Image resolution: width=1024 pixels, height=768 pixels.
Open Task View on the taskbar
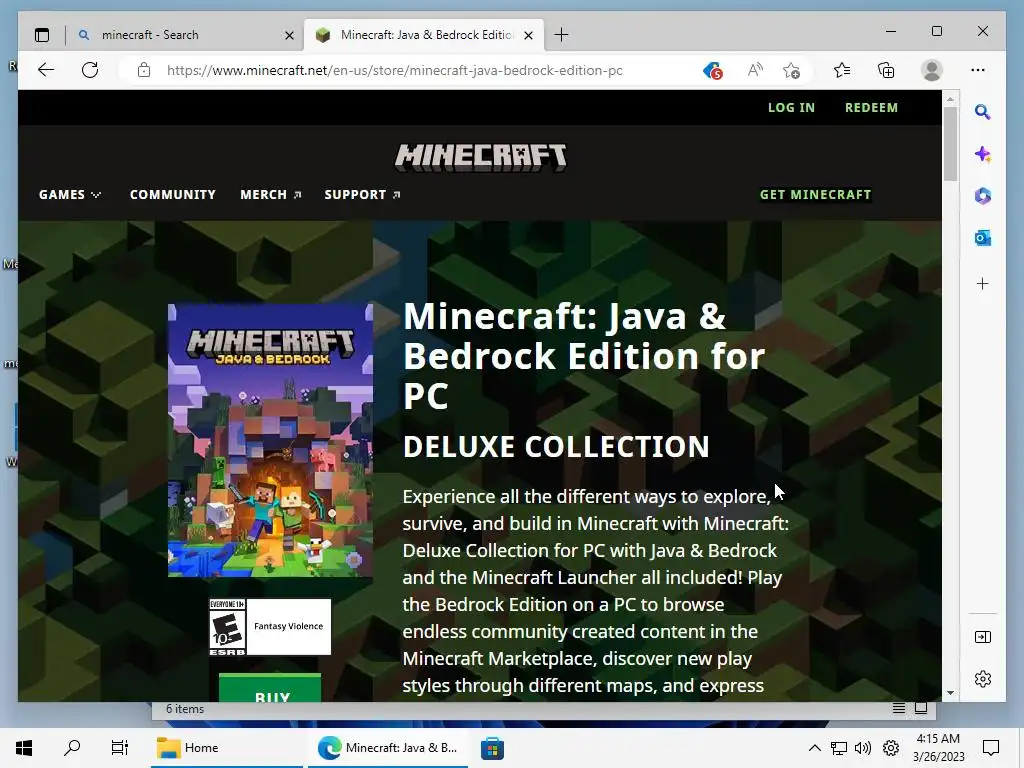click(120, 748)
